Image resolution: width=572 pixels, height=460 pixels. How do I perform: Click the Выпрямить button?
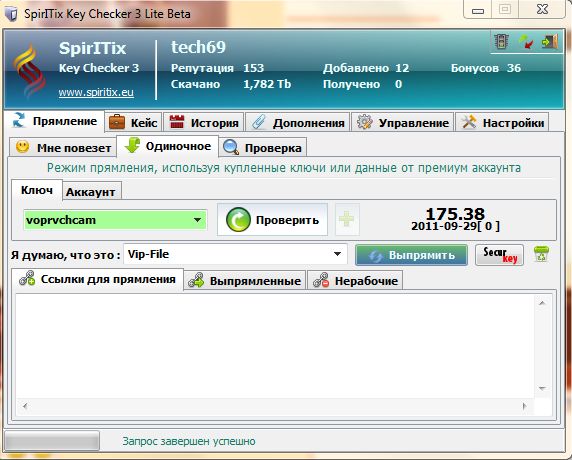(x=411, y=255)
